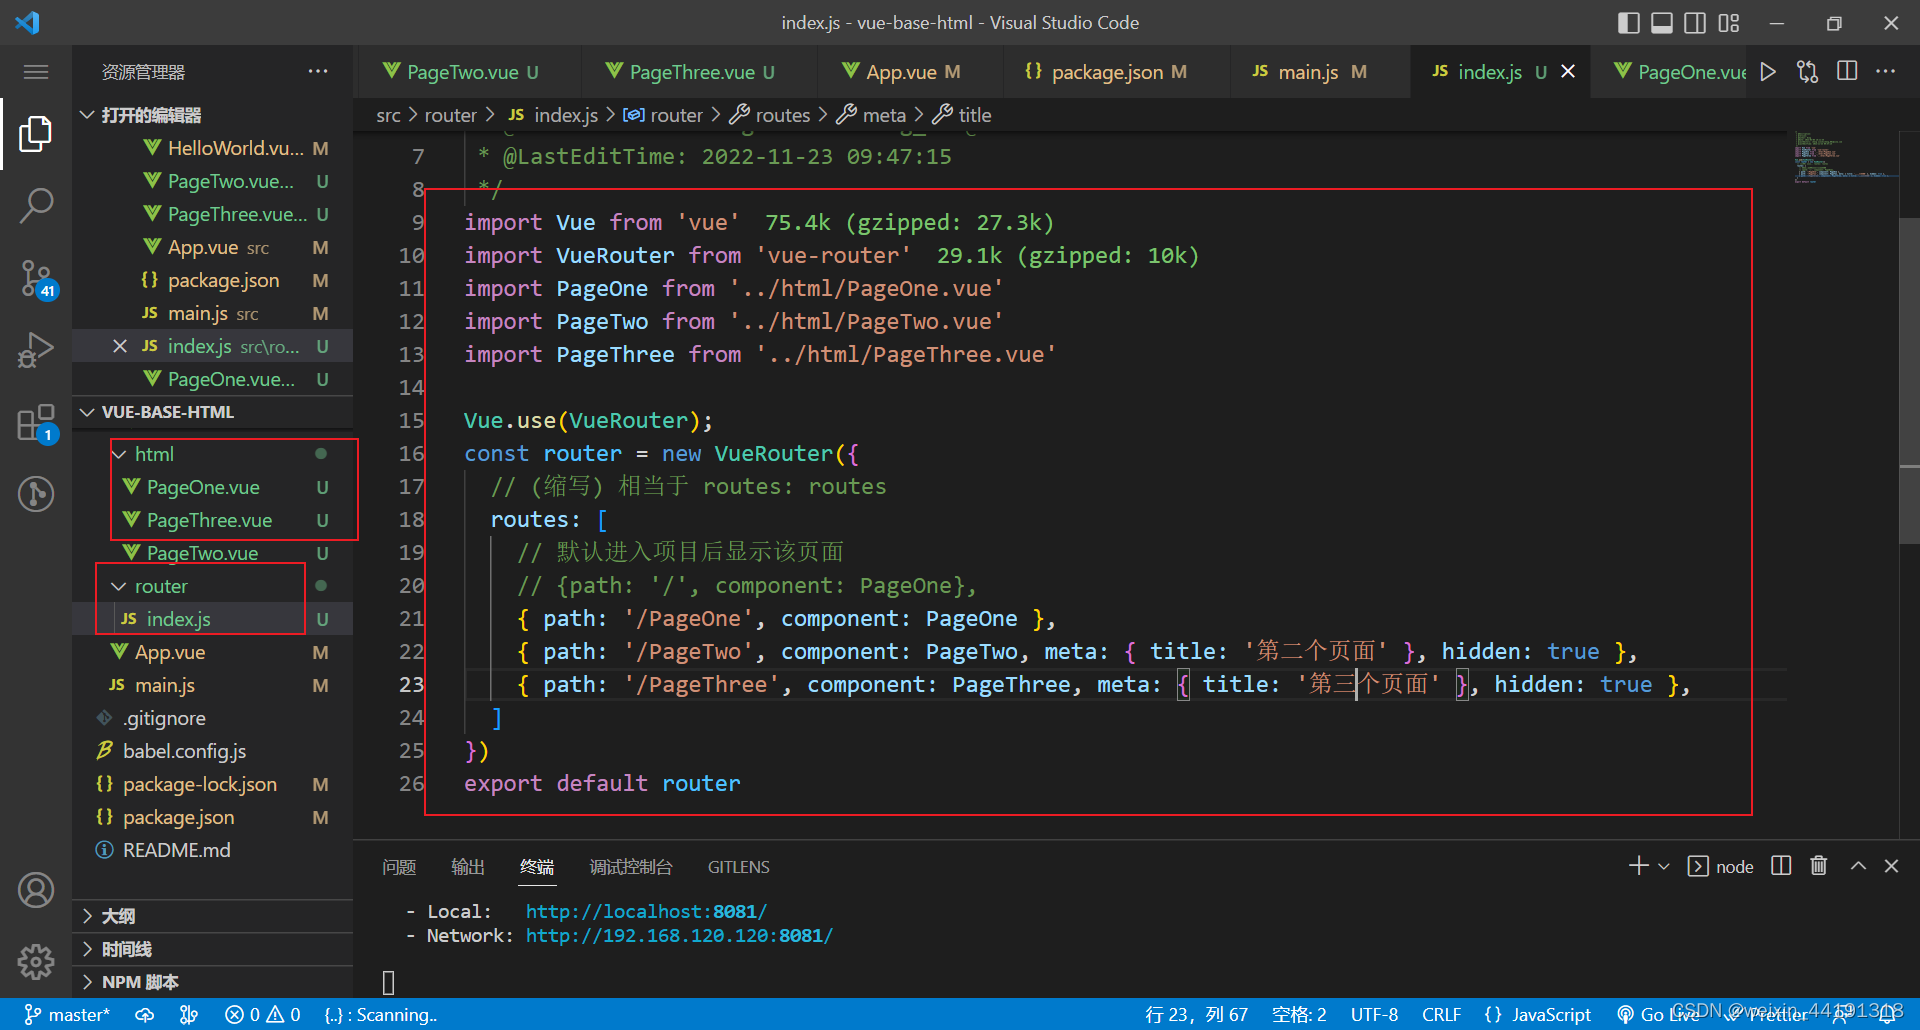Open package-lock.json in file tree
This screenshot has width=1920, height=1030.
pyautogui.click(x=199, y=784)
